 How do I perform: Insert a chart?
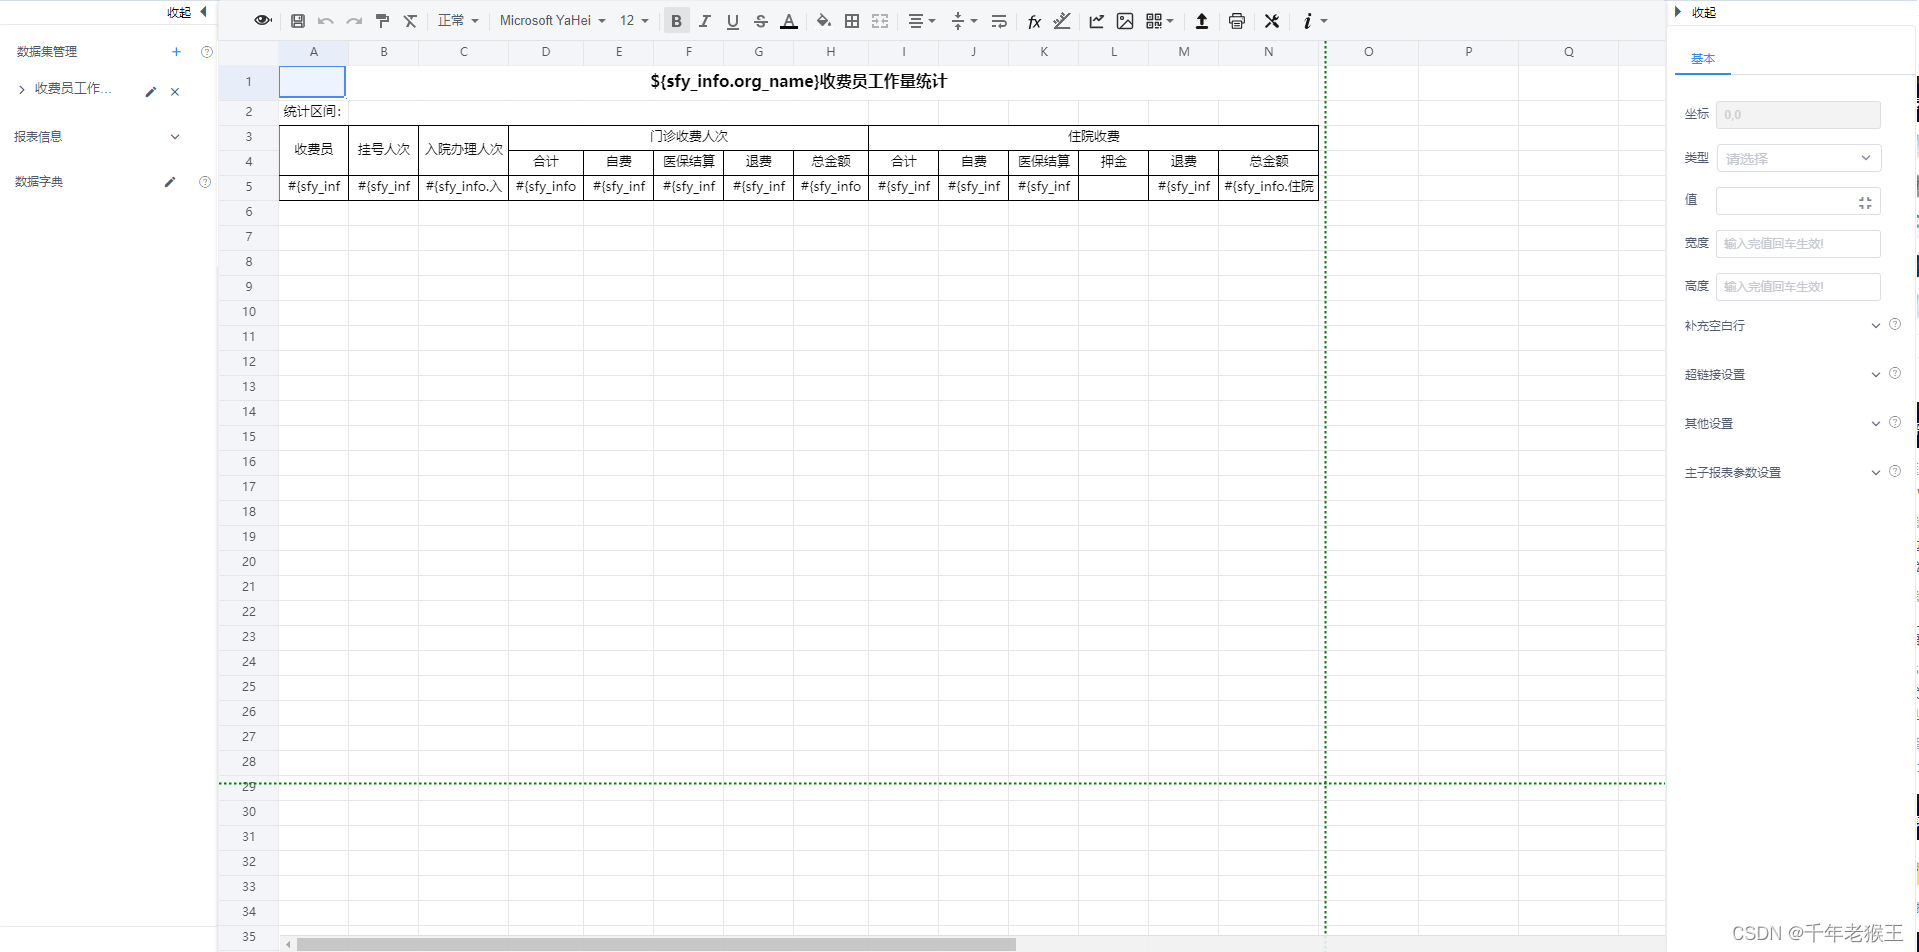1097,20
